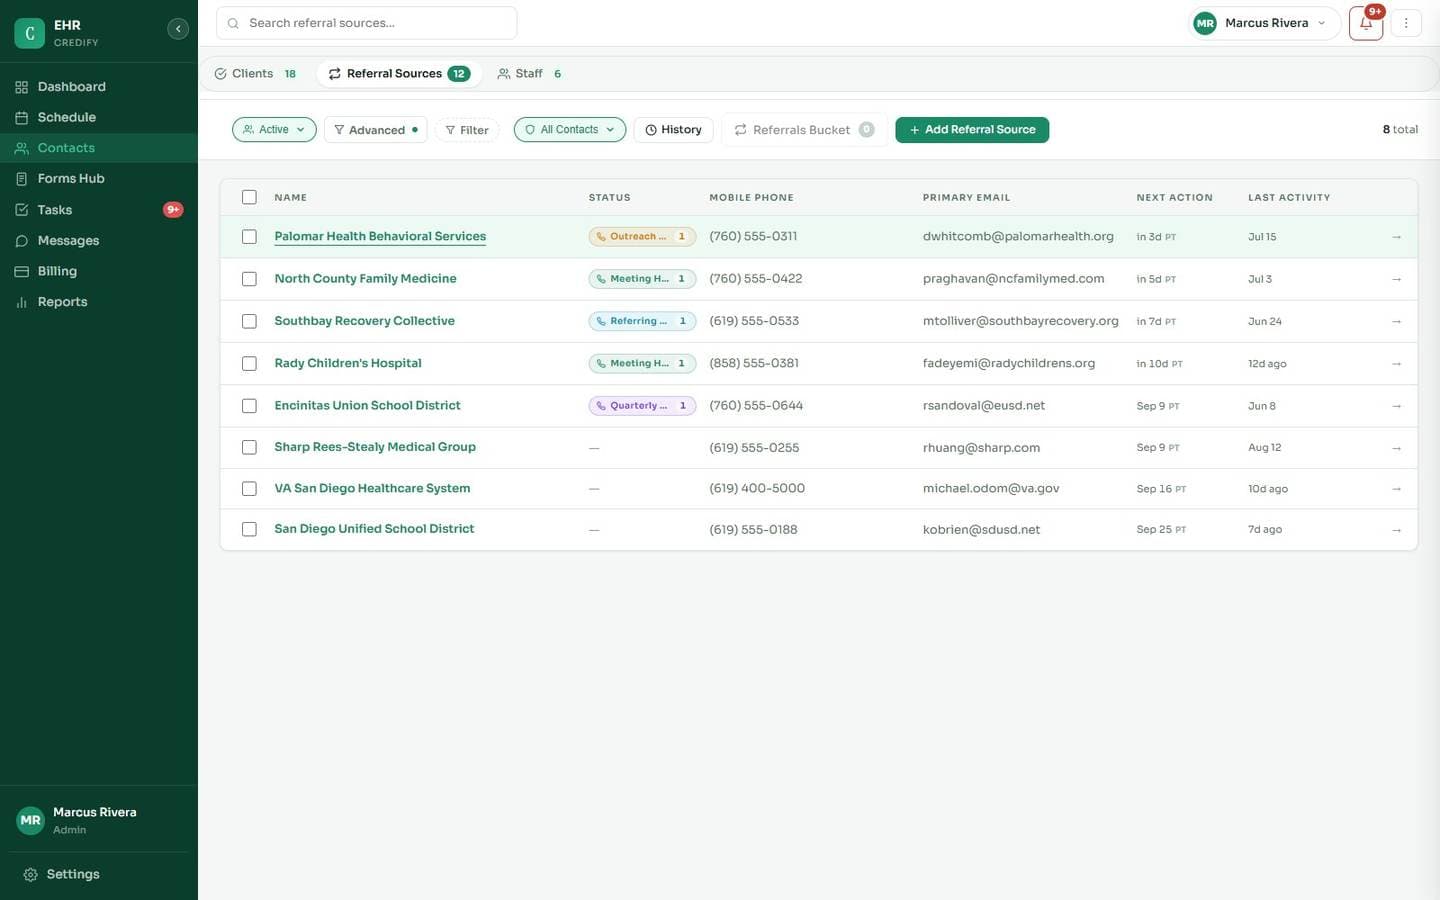Open the Advanced filter options
This screenshot has height=900, width=1440.
375,130
